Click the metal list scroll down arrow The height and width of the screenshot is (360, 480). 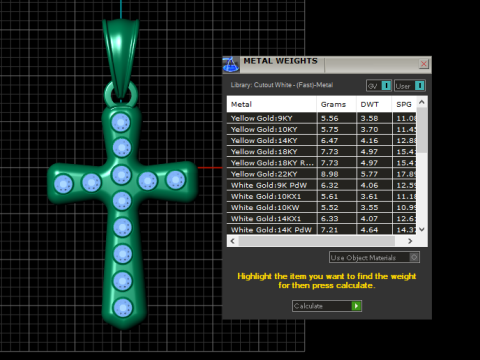(422, 229)
